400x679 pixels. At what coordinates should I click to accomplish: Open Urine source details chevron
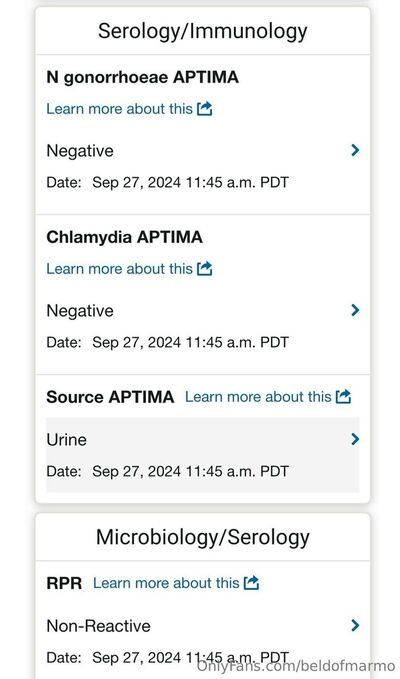click(355, 439)
